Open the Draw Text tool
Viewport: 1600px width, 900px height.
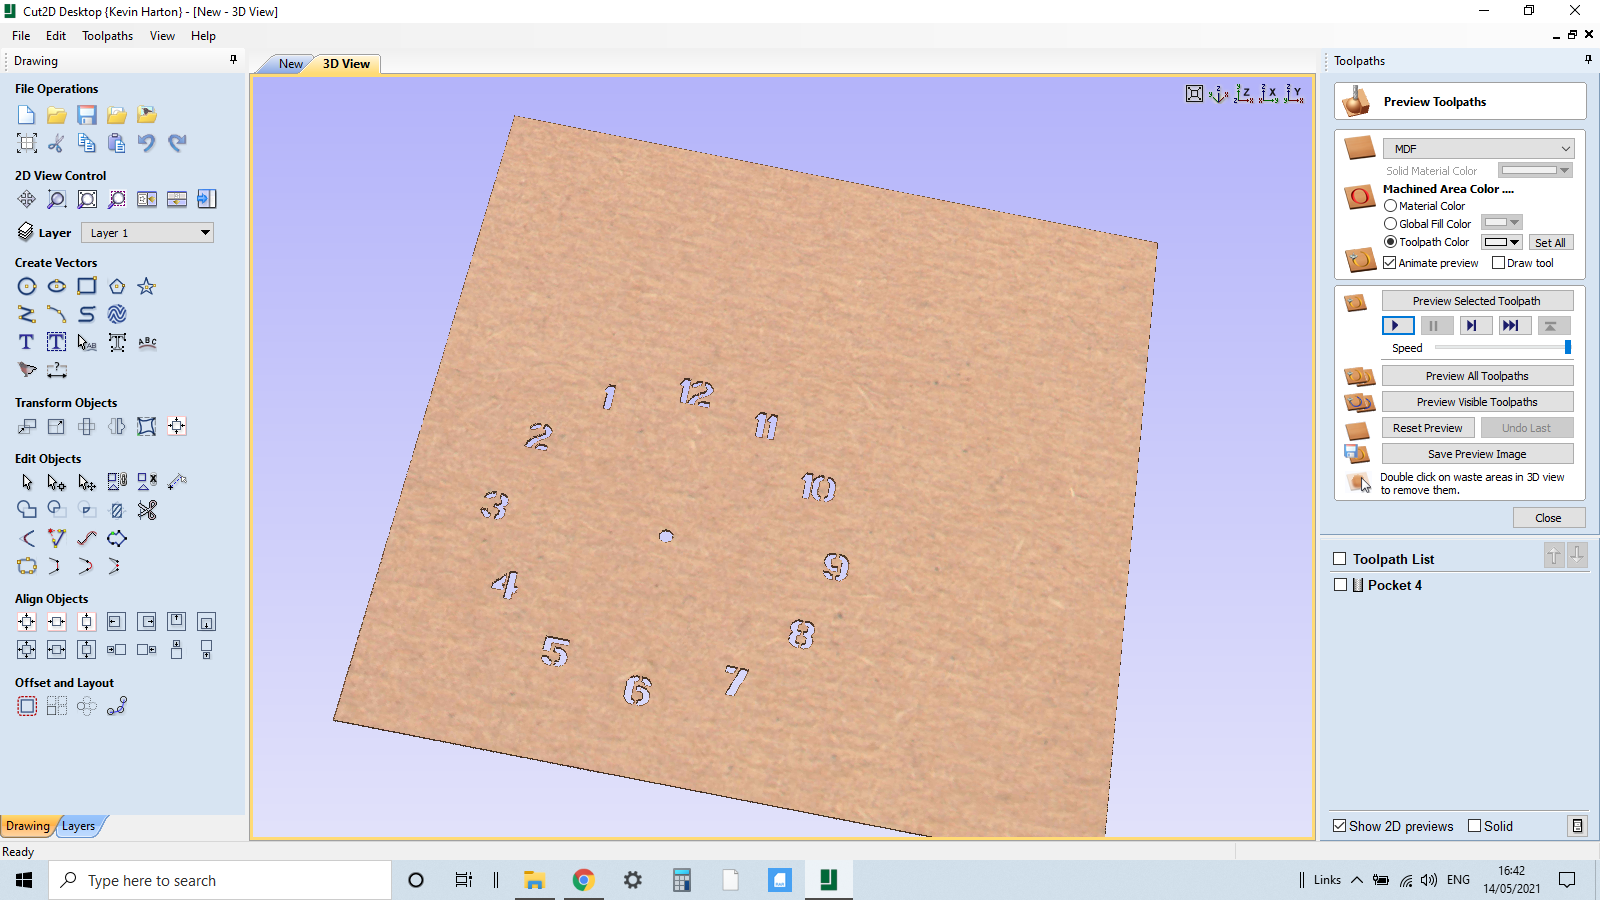[x=25, y=342]
